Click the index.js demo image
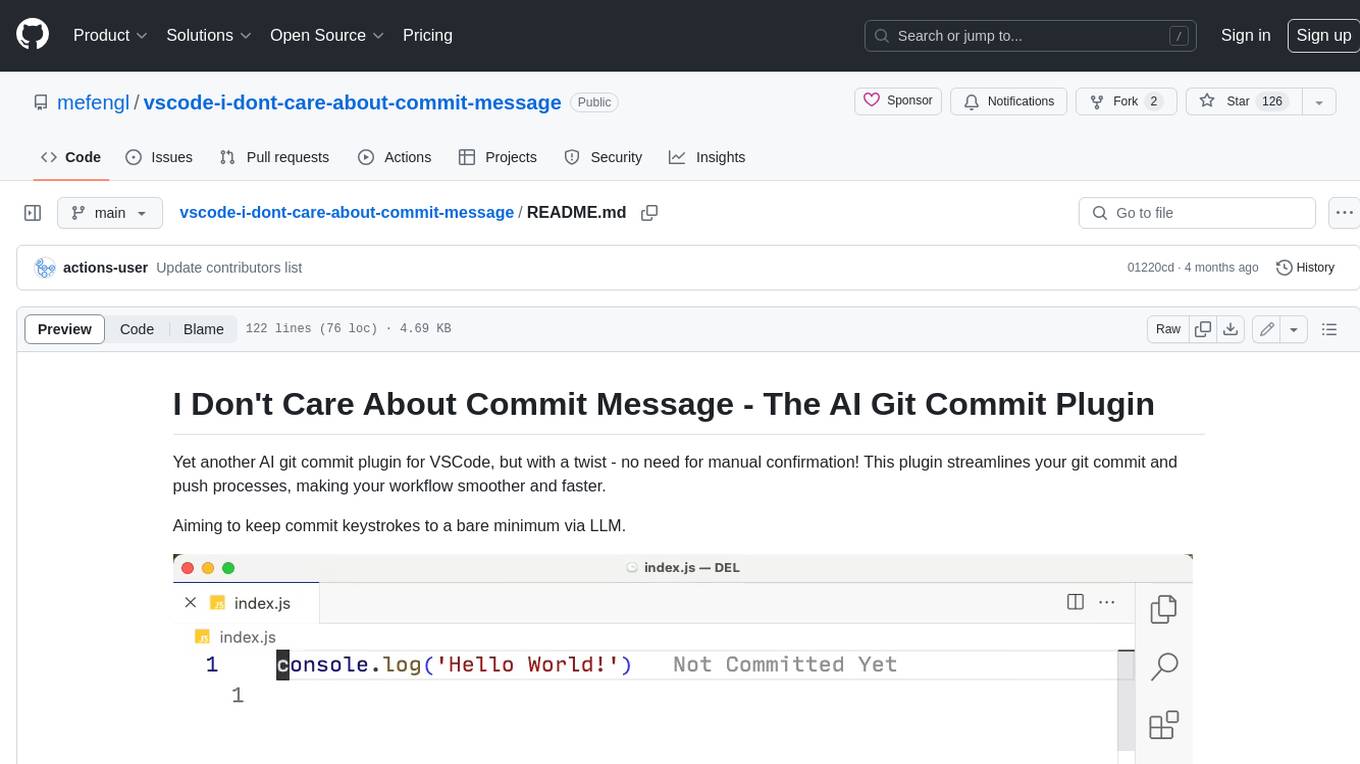The width and height of the screenshot is (1360, 764). tap(683, 658)
